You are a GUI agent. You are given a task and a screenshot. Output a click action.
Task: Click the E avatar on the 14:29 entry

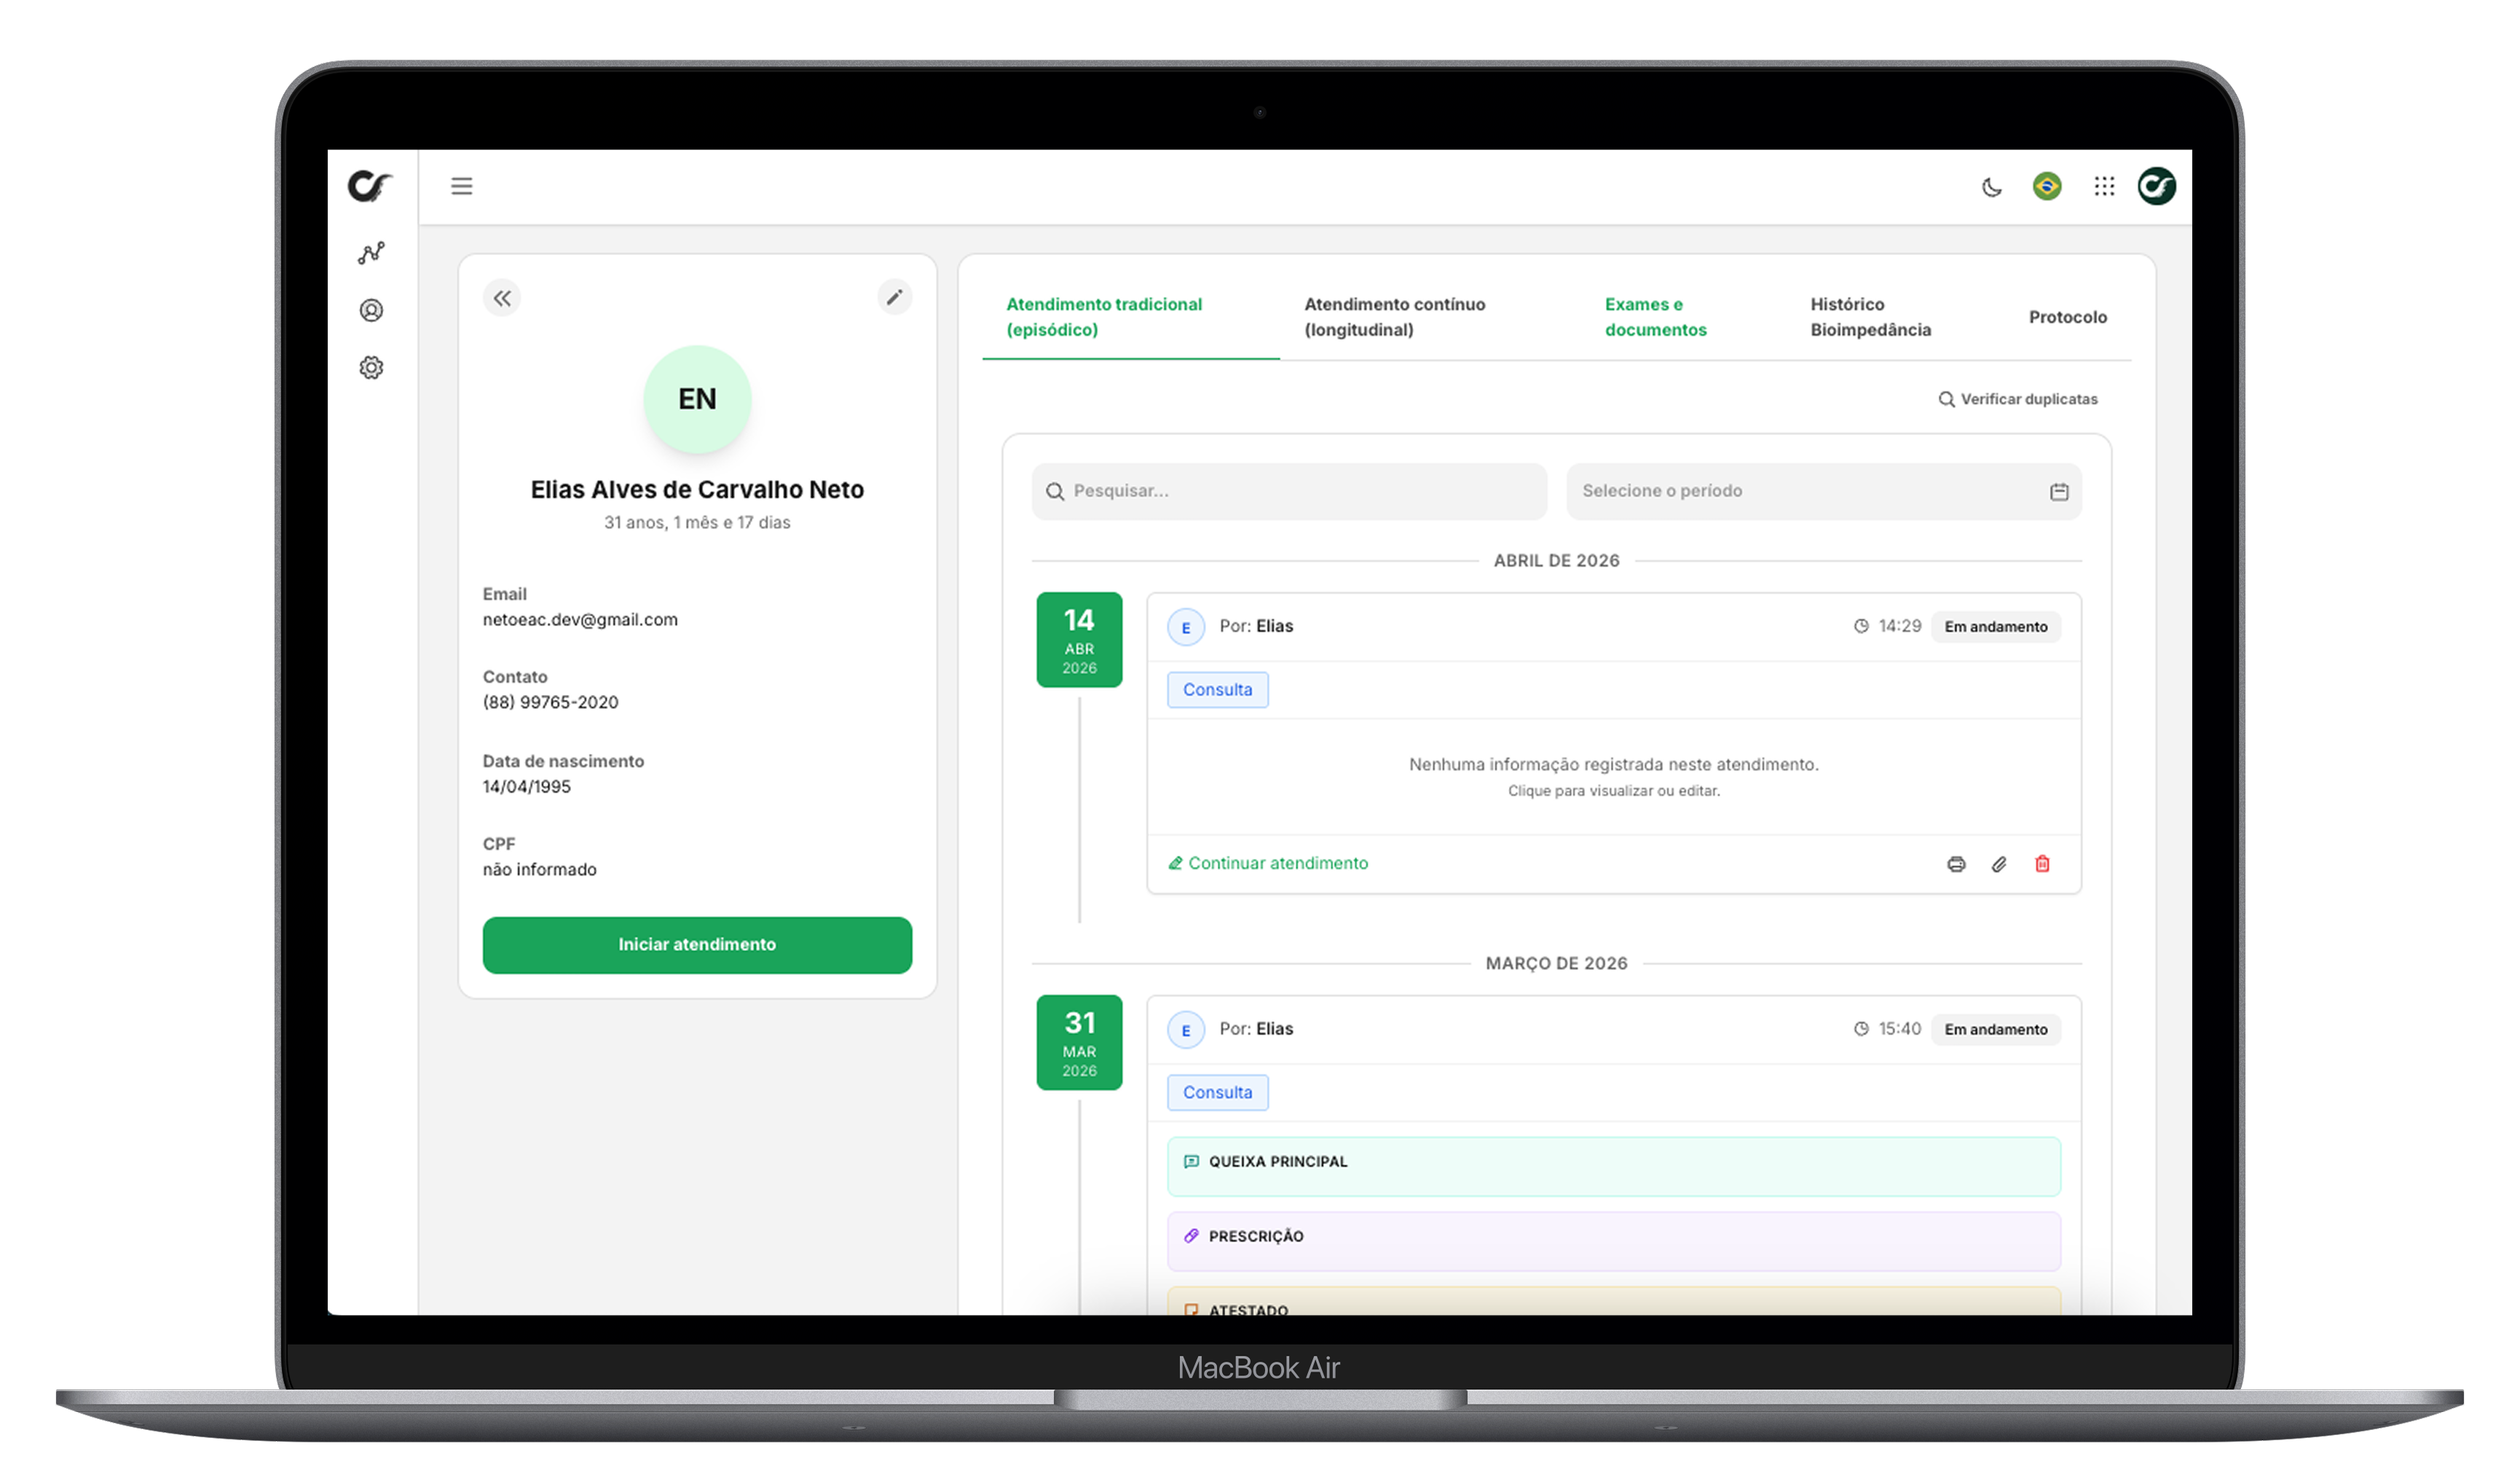1186,627
